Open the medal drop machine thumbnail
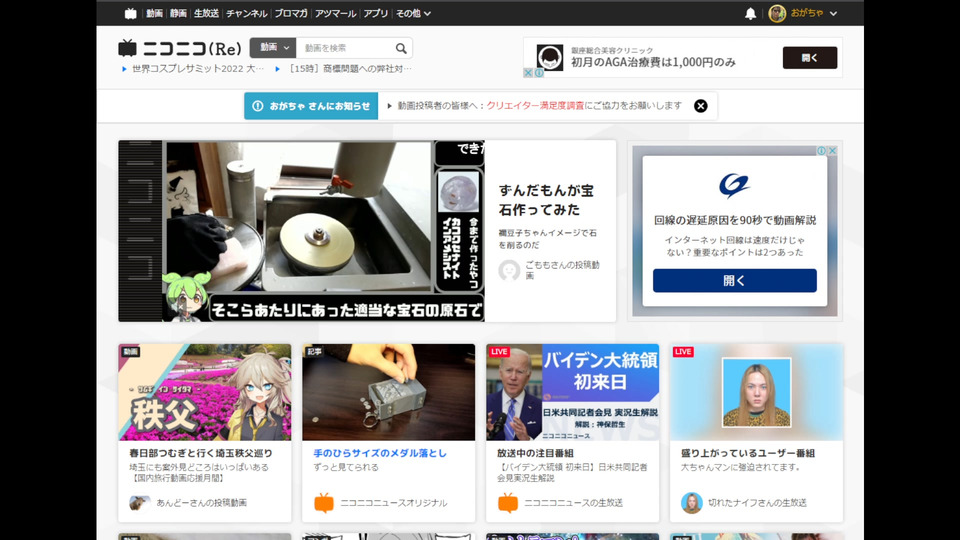Image resolution: width=960 pixels, height=540 pixels. (388, 392)
